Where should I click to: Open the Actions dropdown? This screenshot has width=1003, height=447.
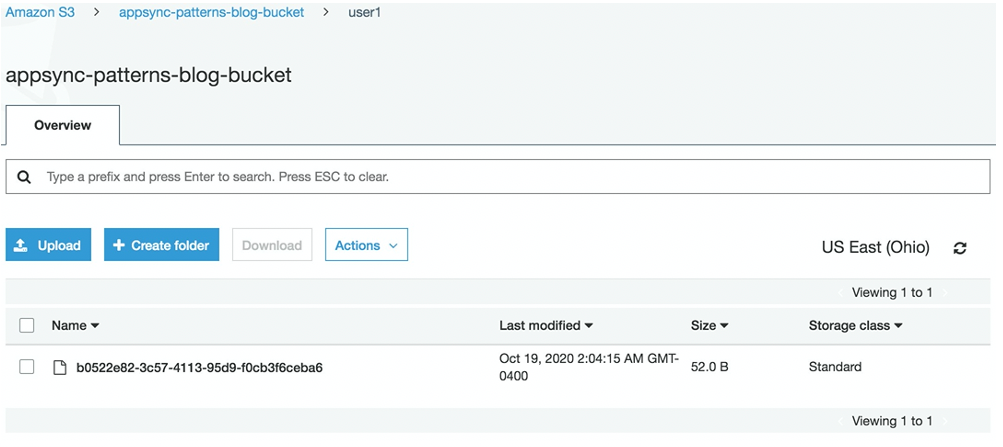tap(367, 245)
